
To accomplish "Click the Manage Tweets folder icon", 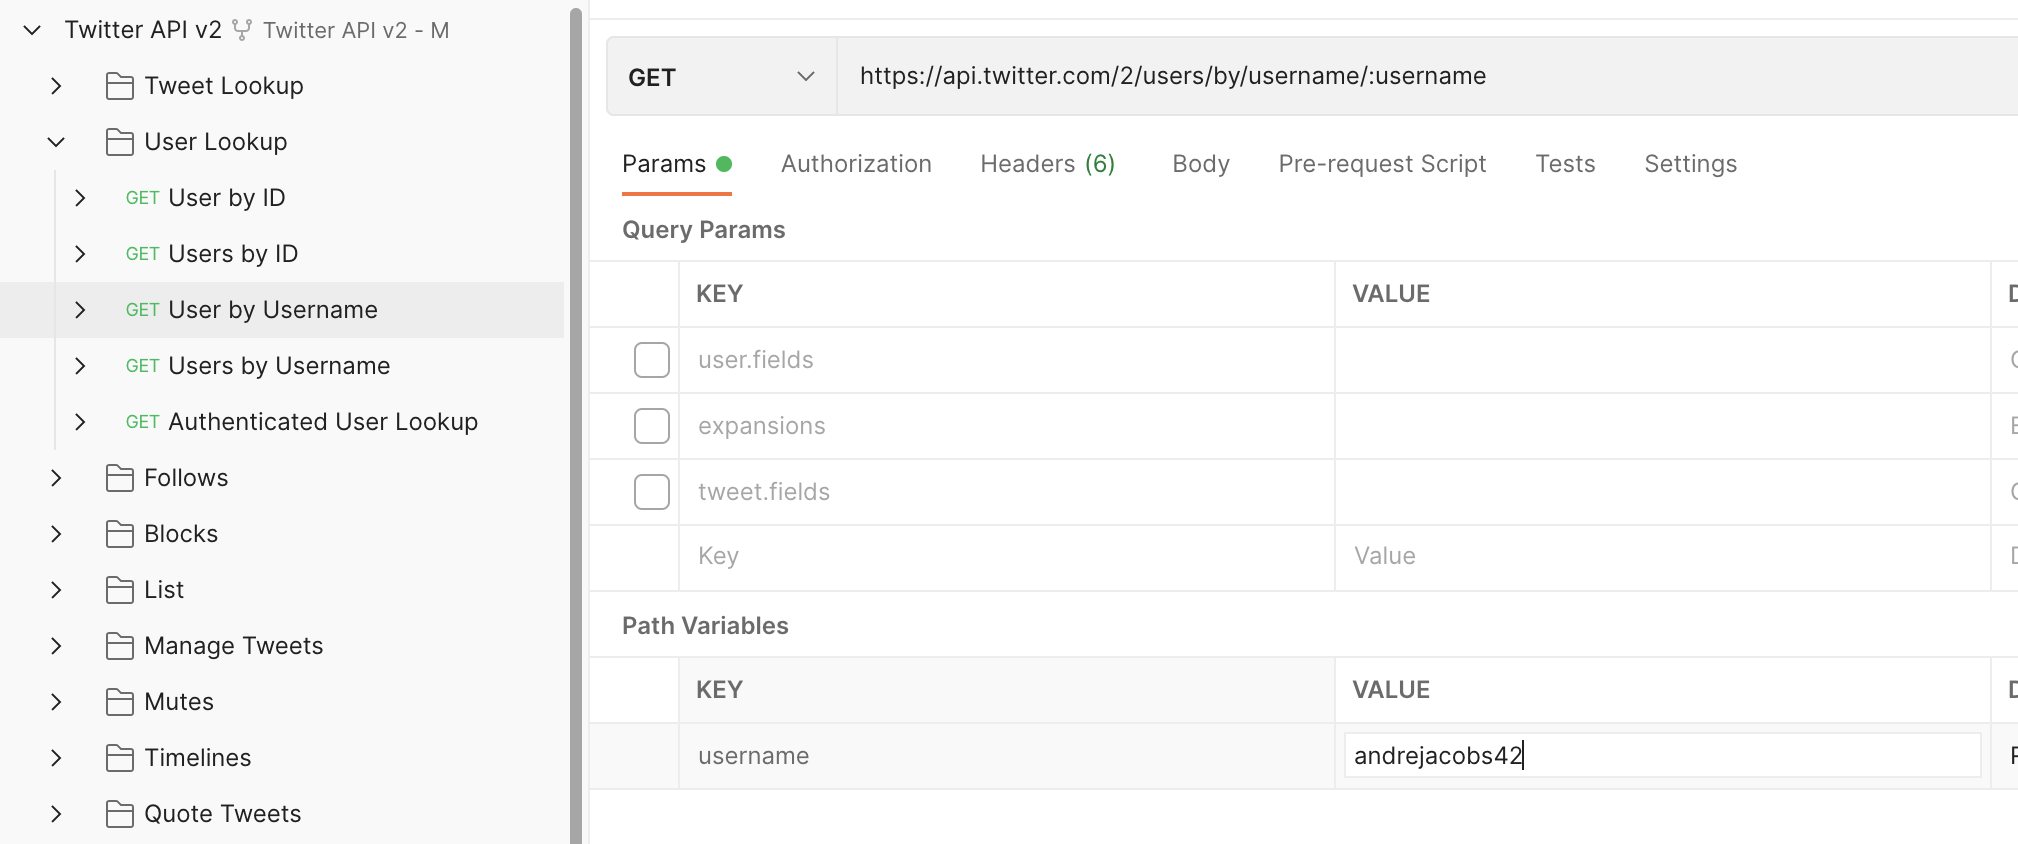I will click(120, 646).
